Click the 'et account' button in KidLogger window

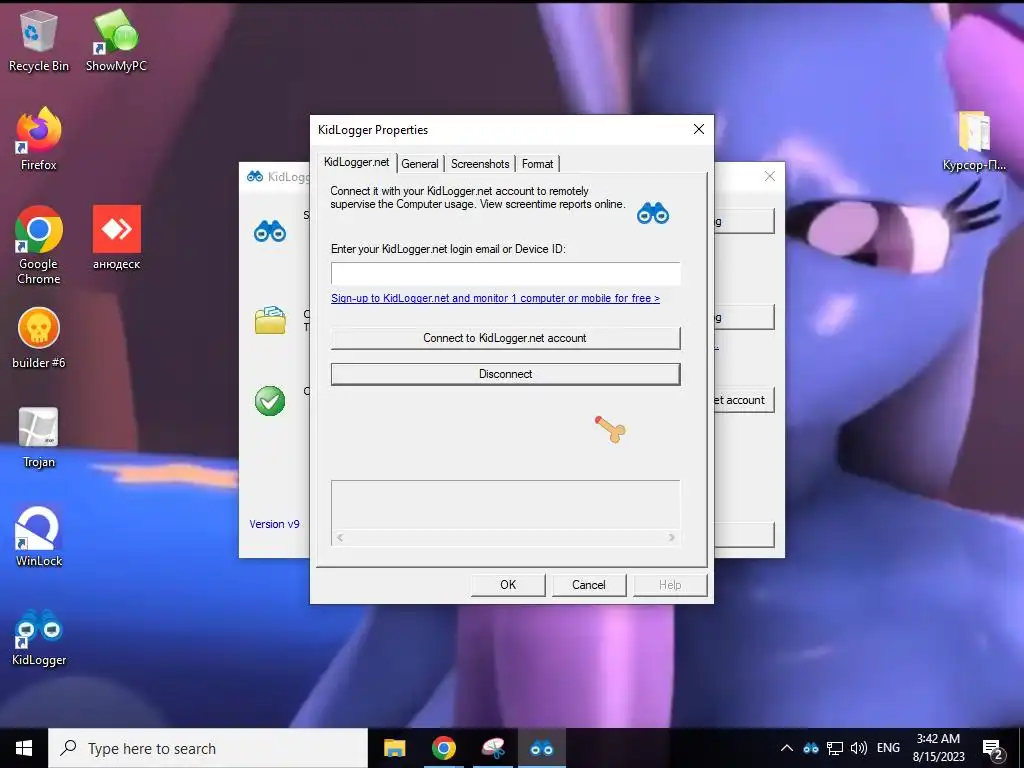(744, 400)
